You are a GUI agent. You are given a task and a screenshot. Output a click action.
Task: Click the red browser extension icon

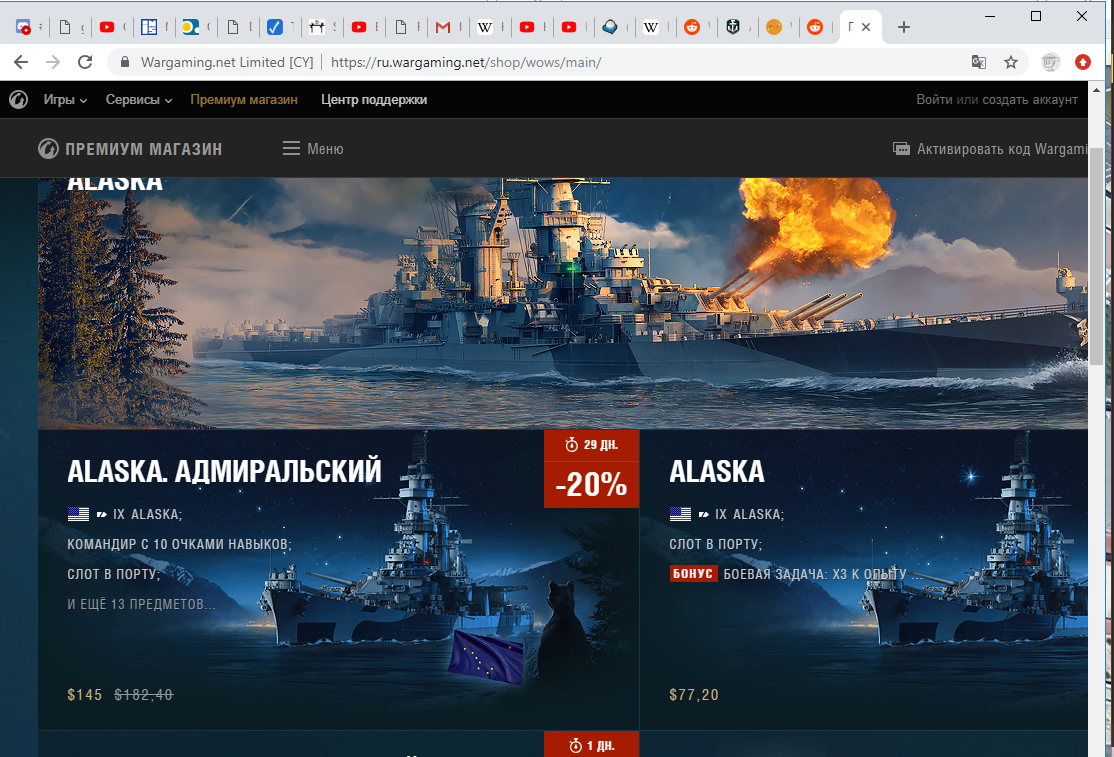1082,62
